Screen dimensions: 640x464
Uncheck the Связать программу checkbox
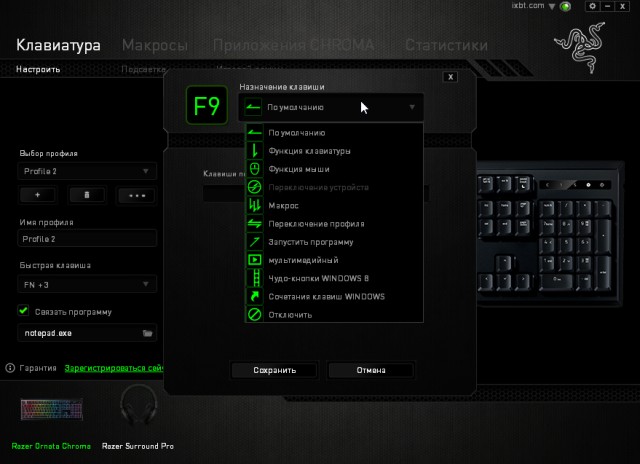click(x=24, y=311)
